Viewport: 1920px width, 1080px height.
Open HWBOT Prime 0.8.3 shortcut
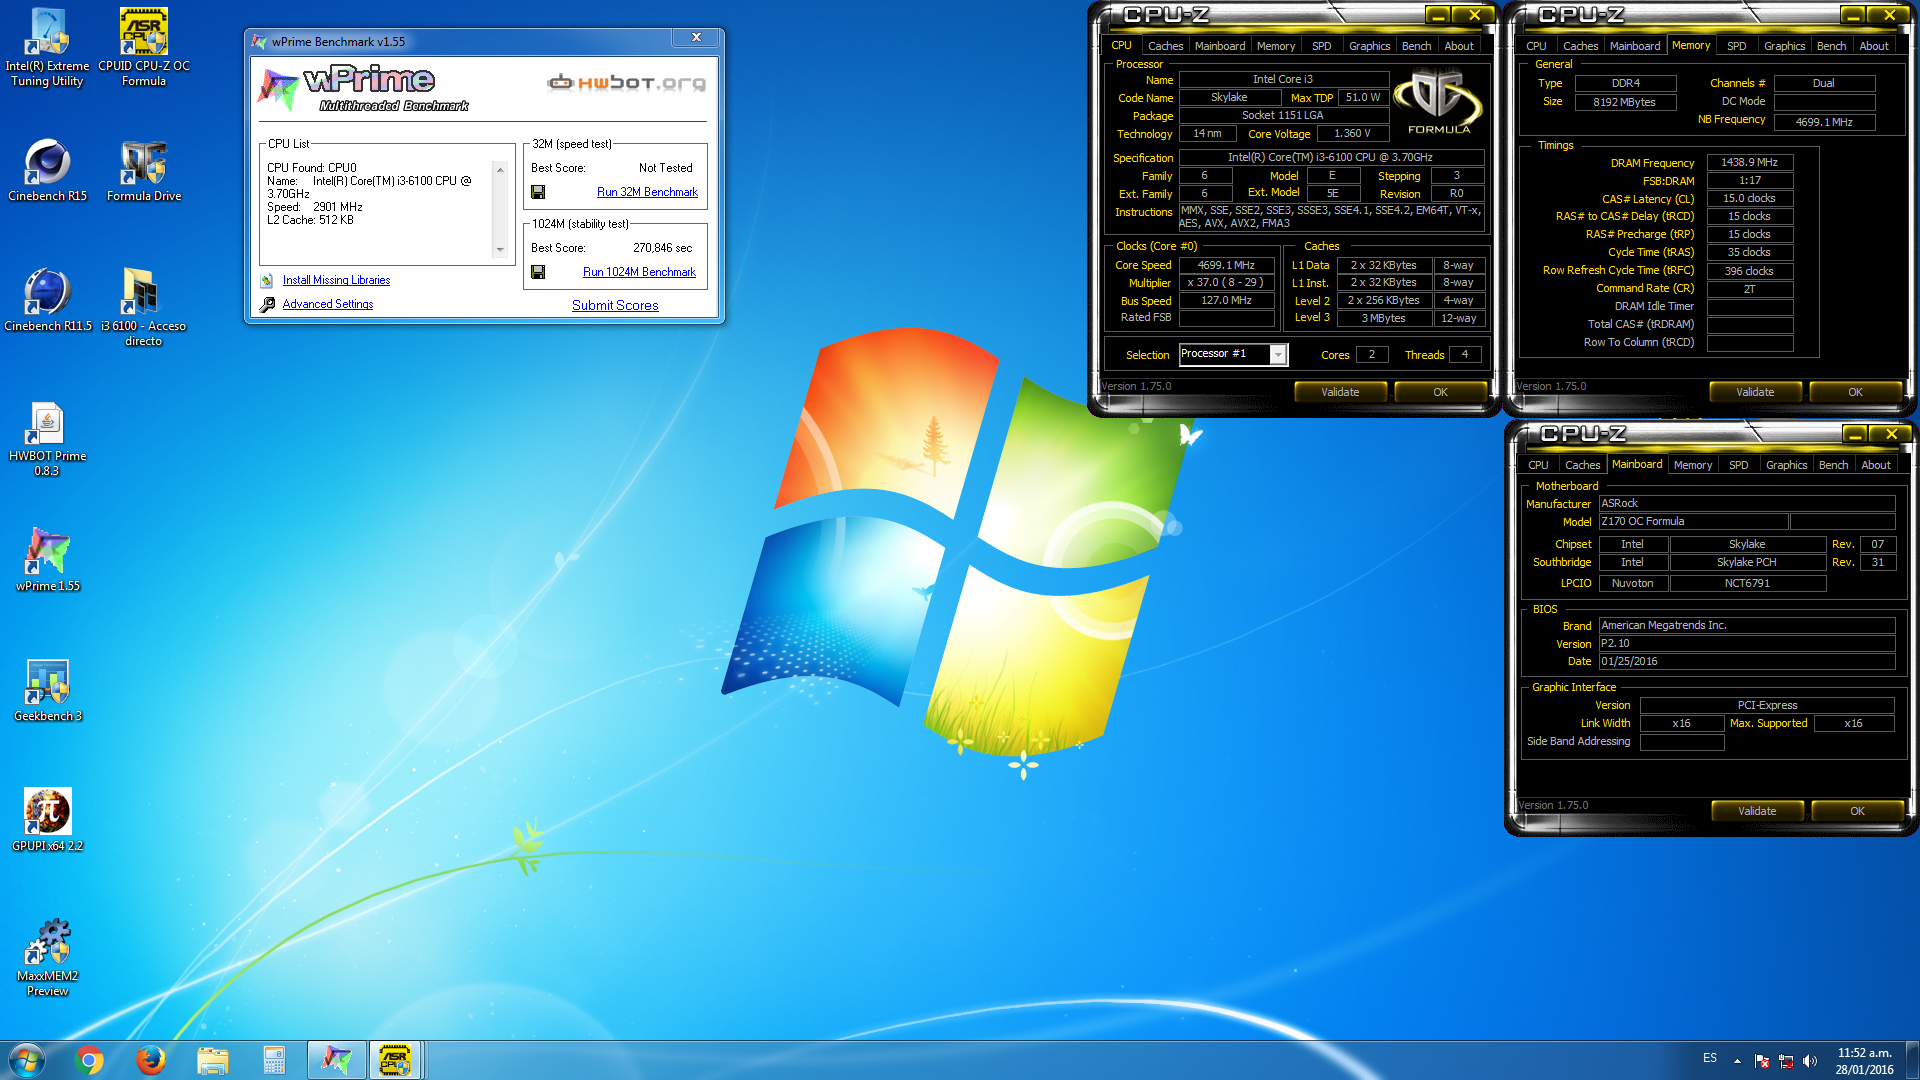[47, 438]
